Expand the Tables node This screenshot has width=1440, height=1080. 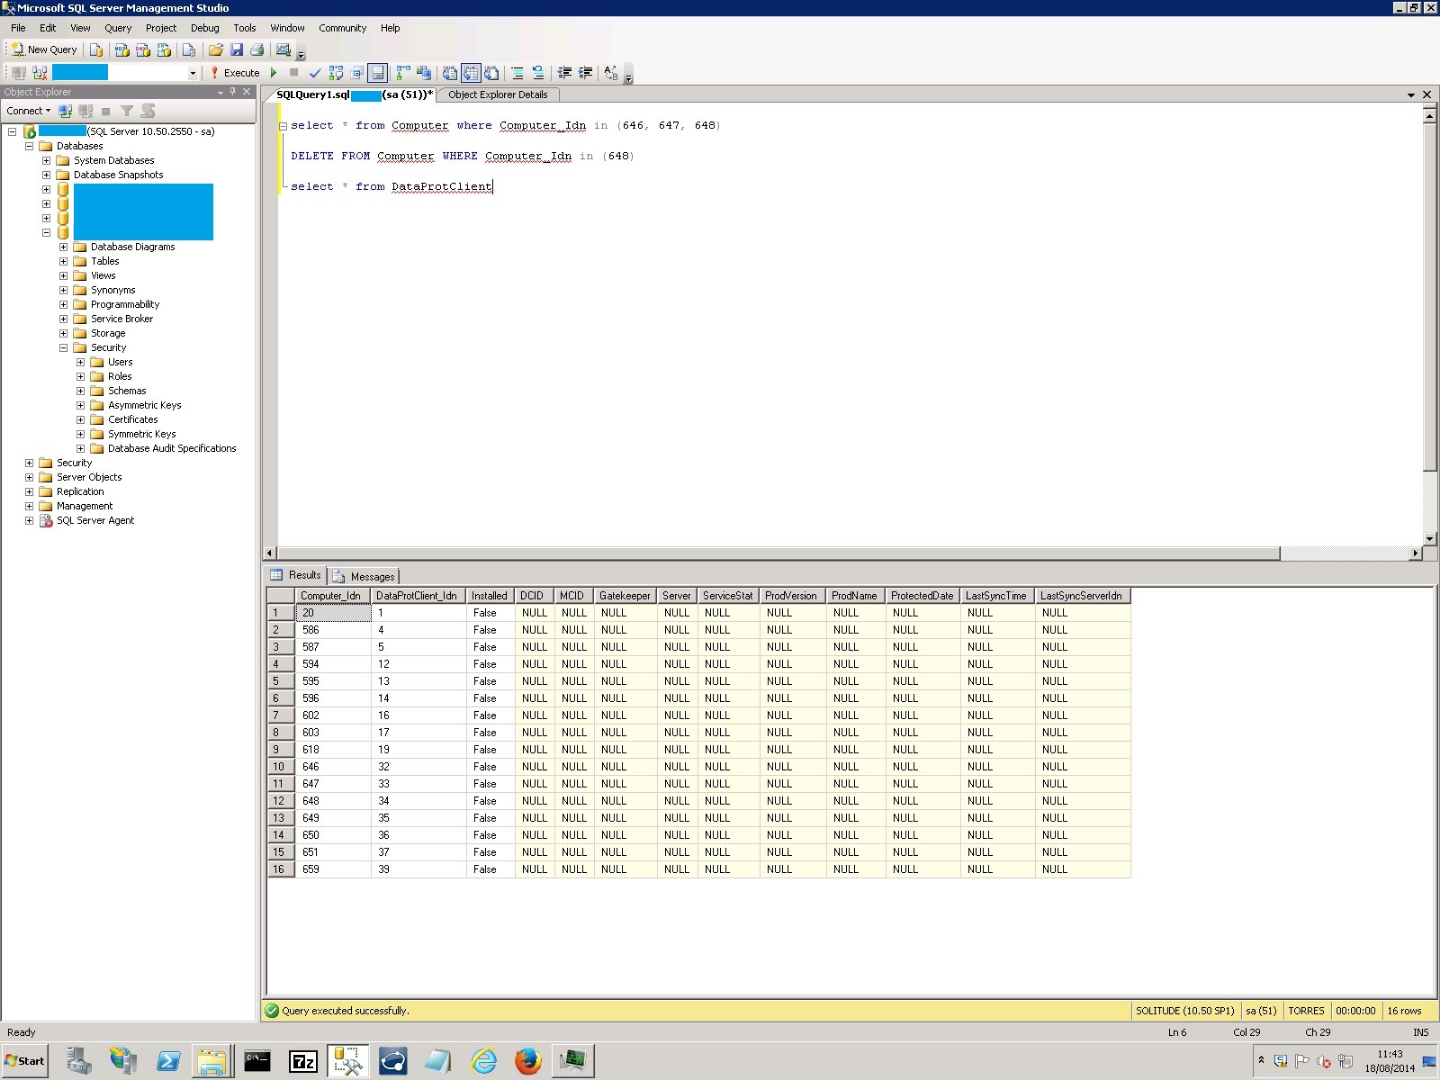point(64,261)
